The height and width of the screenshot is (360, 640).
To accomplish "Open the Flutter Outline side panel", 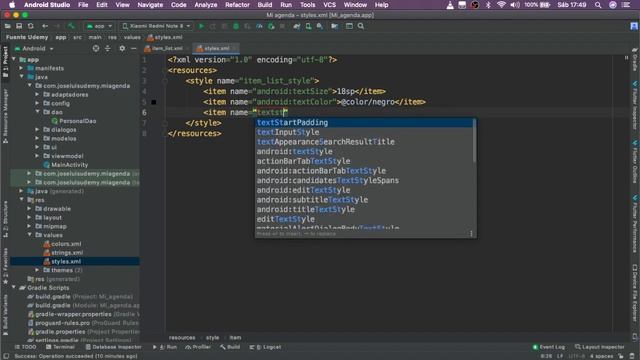I will pos(635,163).
